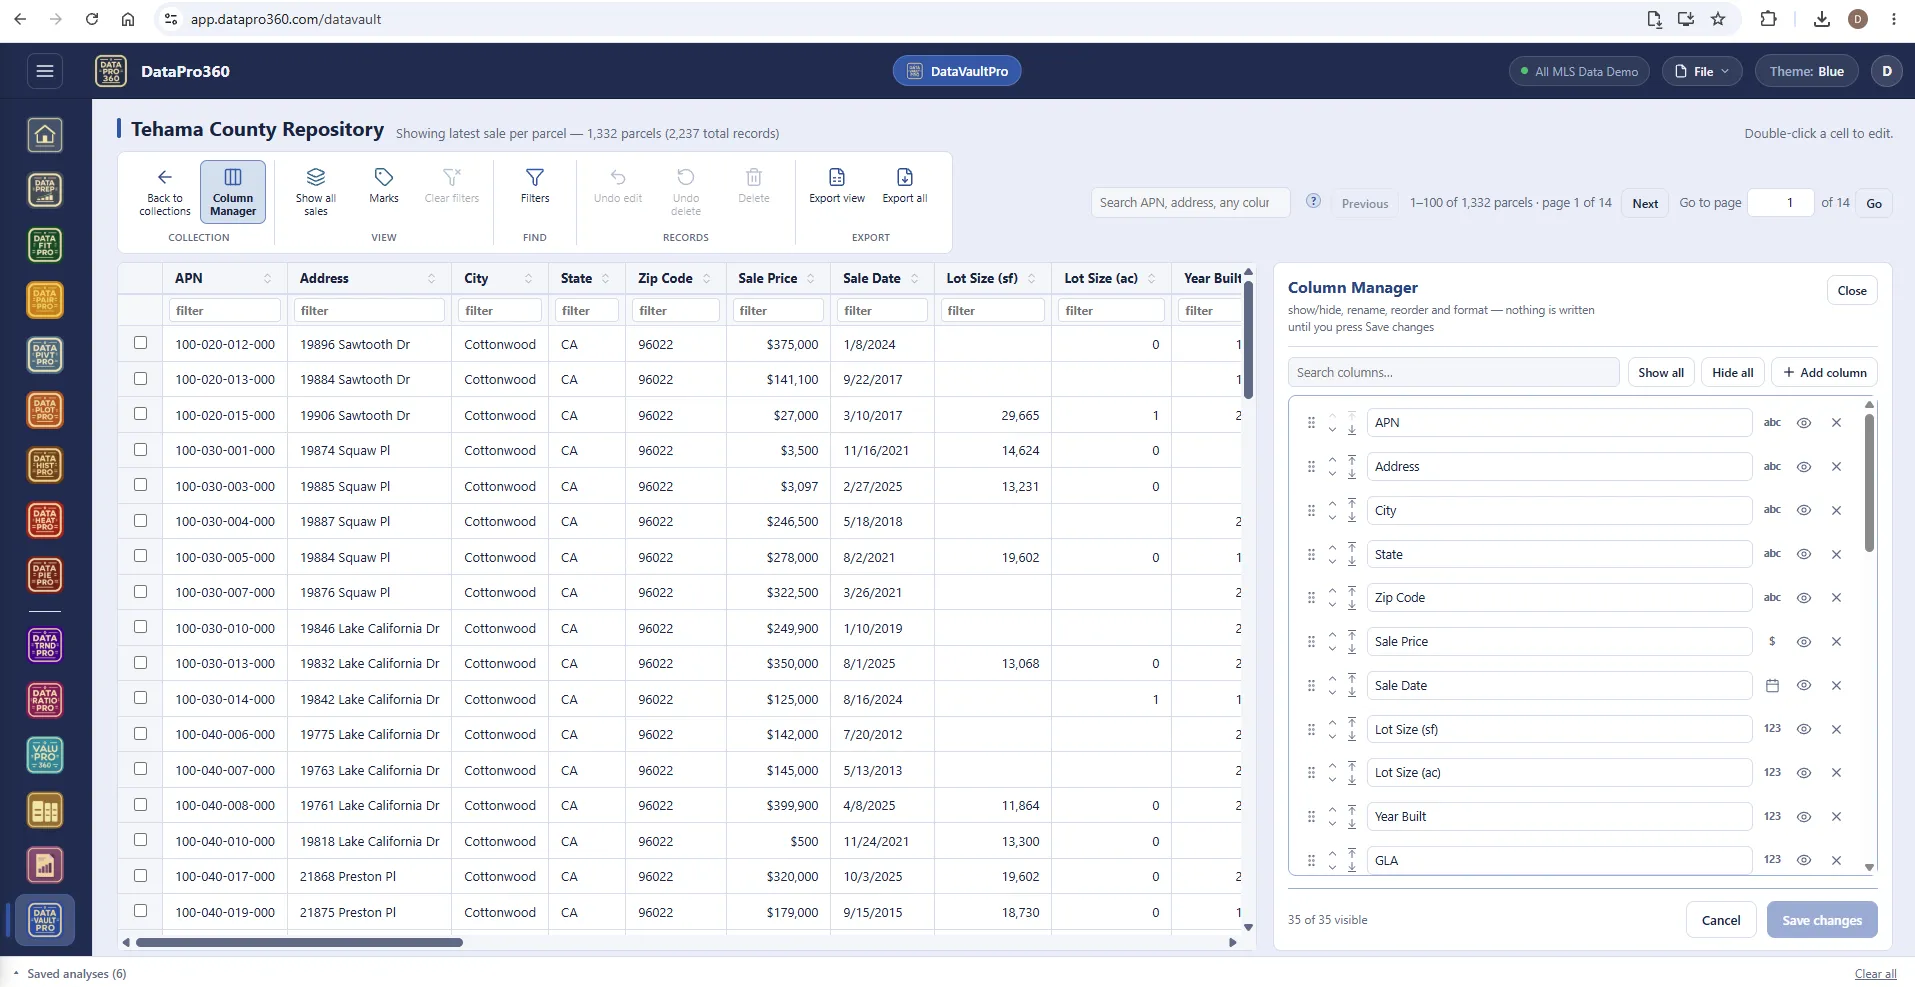Focus the Search APN, address field
This screenshot has height=987, width=1915.
[x=1190, y=202]
